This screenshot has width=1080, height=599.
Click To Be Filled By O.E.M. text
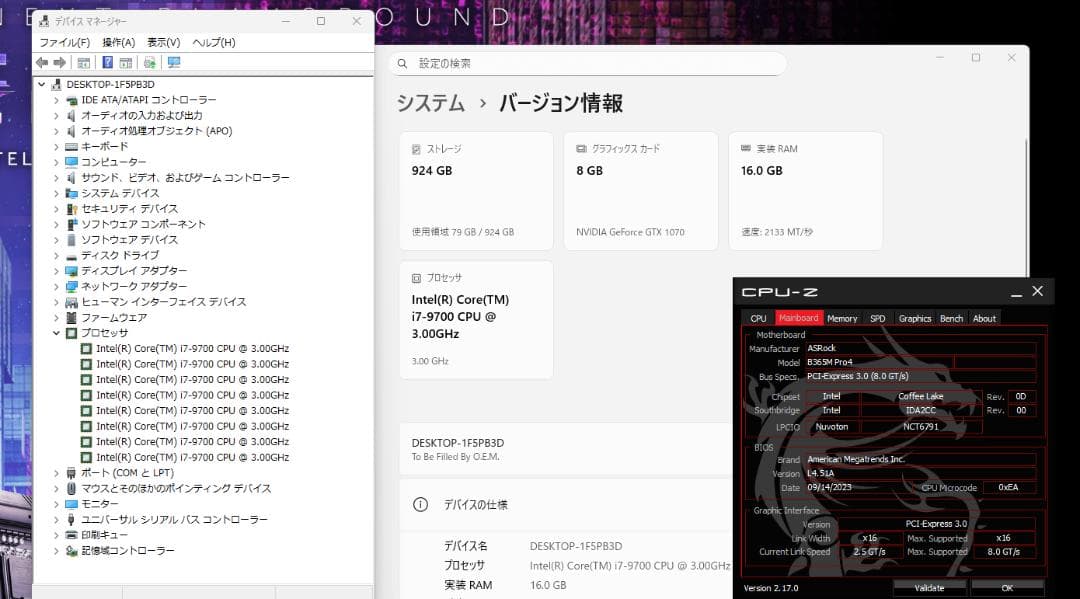(455, 457)
